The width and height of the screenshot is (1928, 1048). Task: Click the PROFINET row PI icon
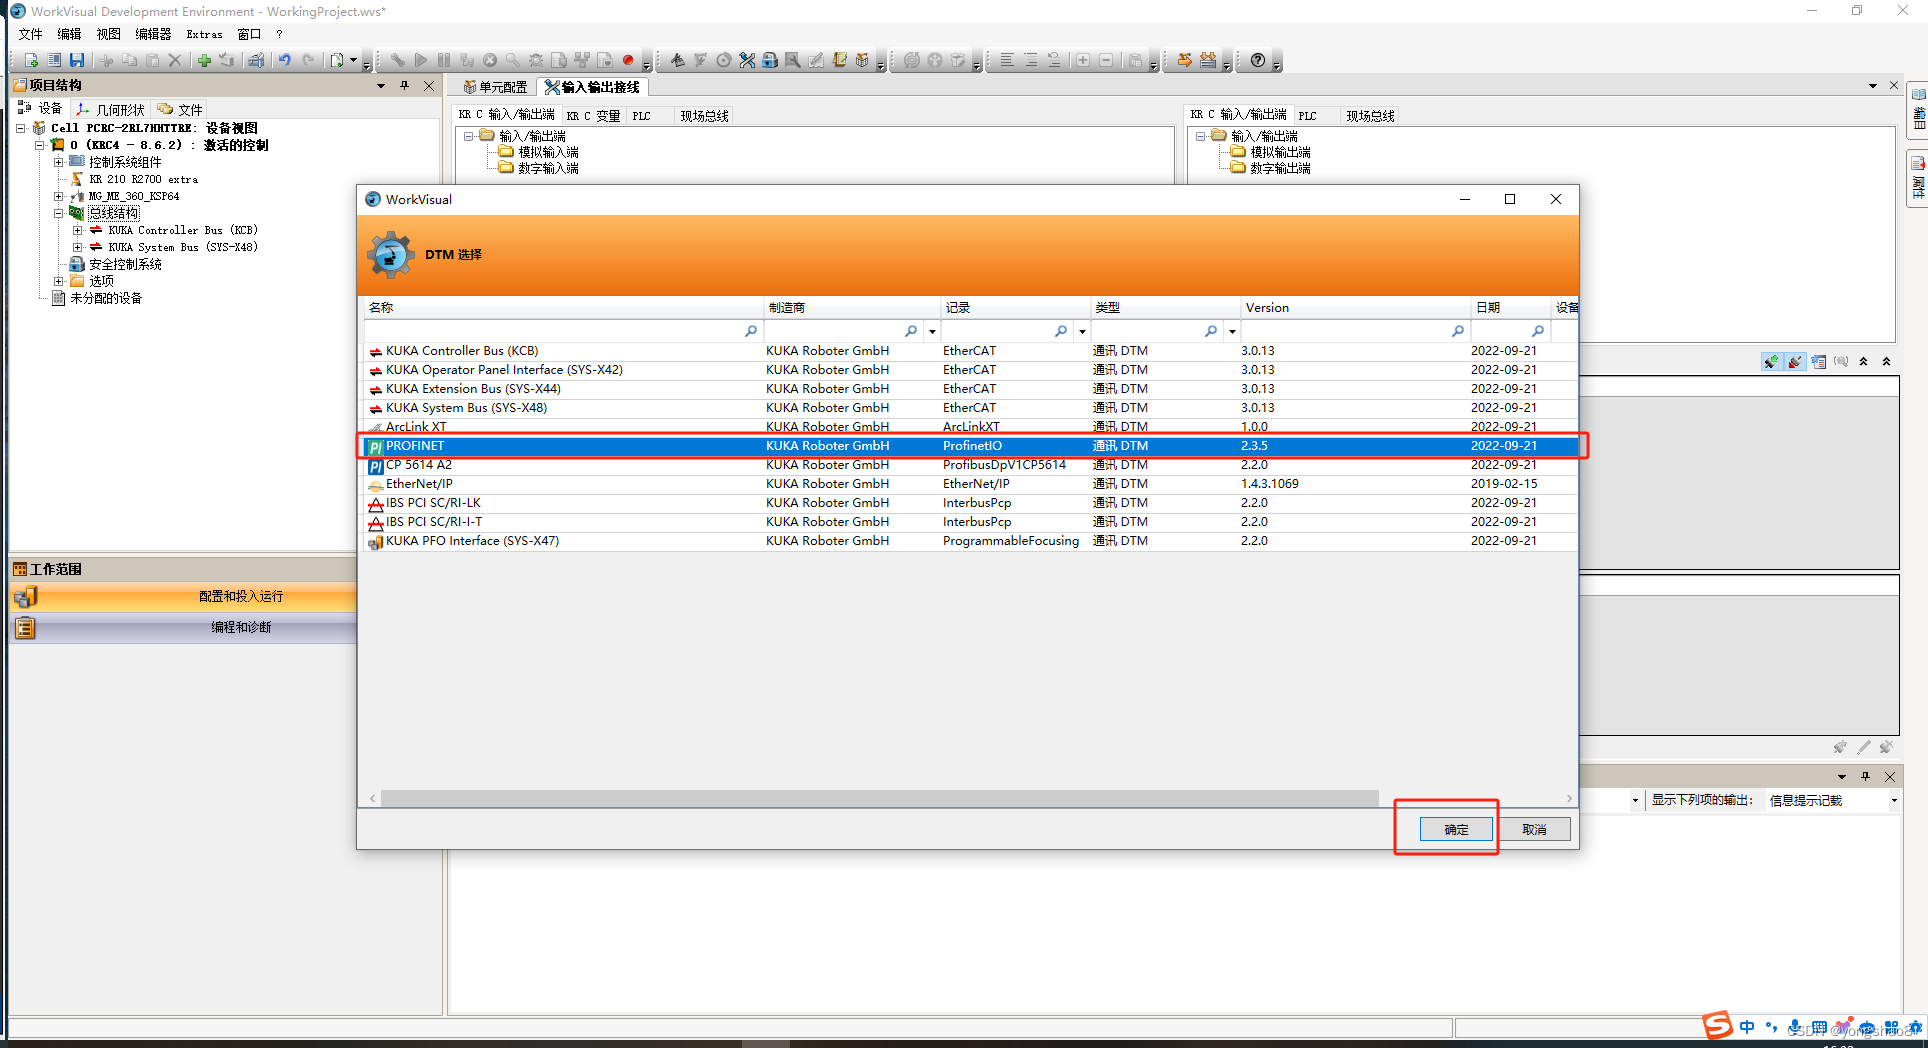coord(375,446)
